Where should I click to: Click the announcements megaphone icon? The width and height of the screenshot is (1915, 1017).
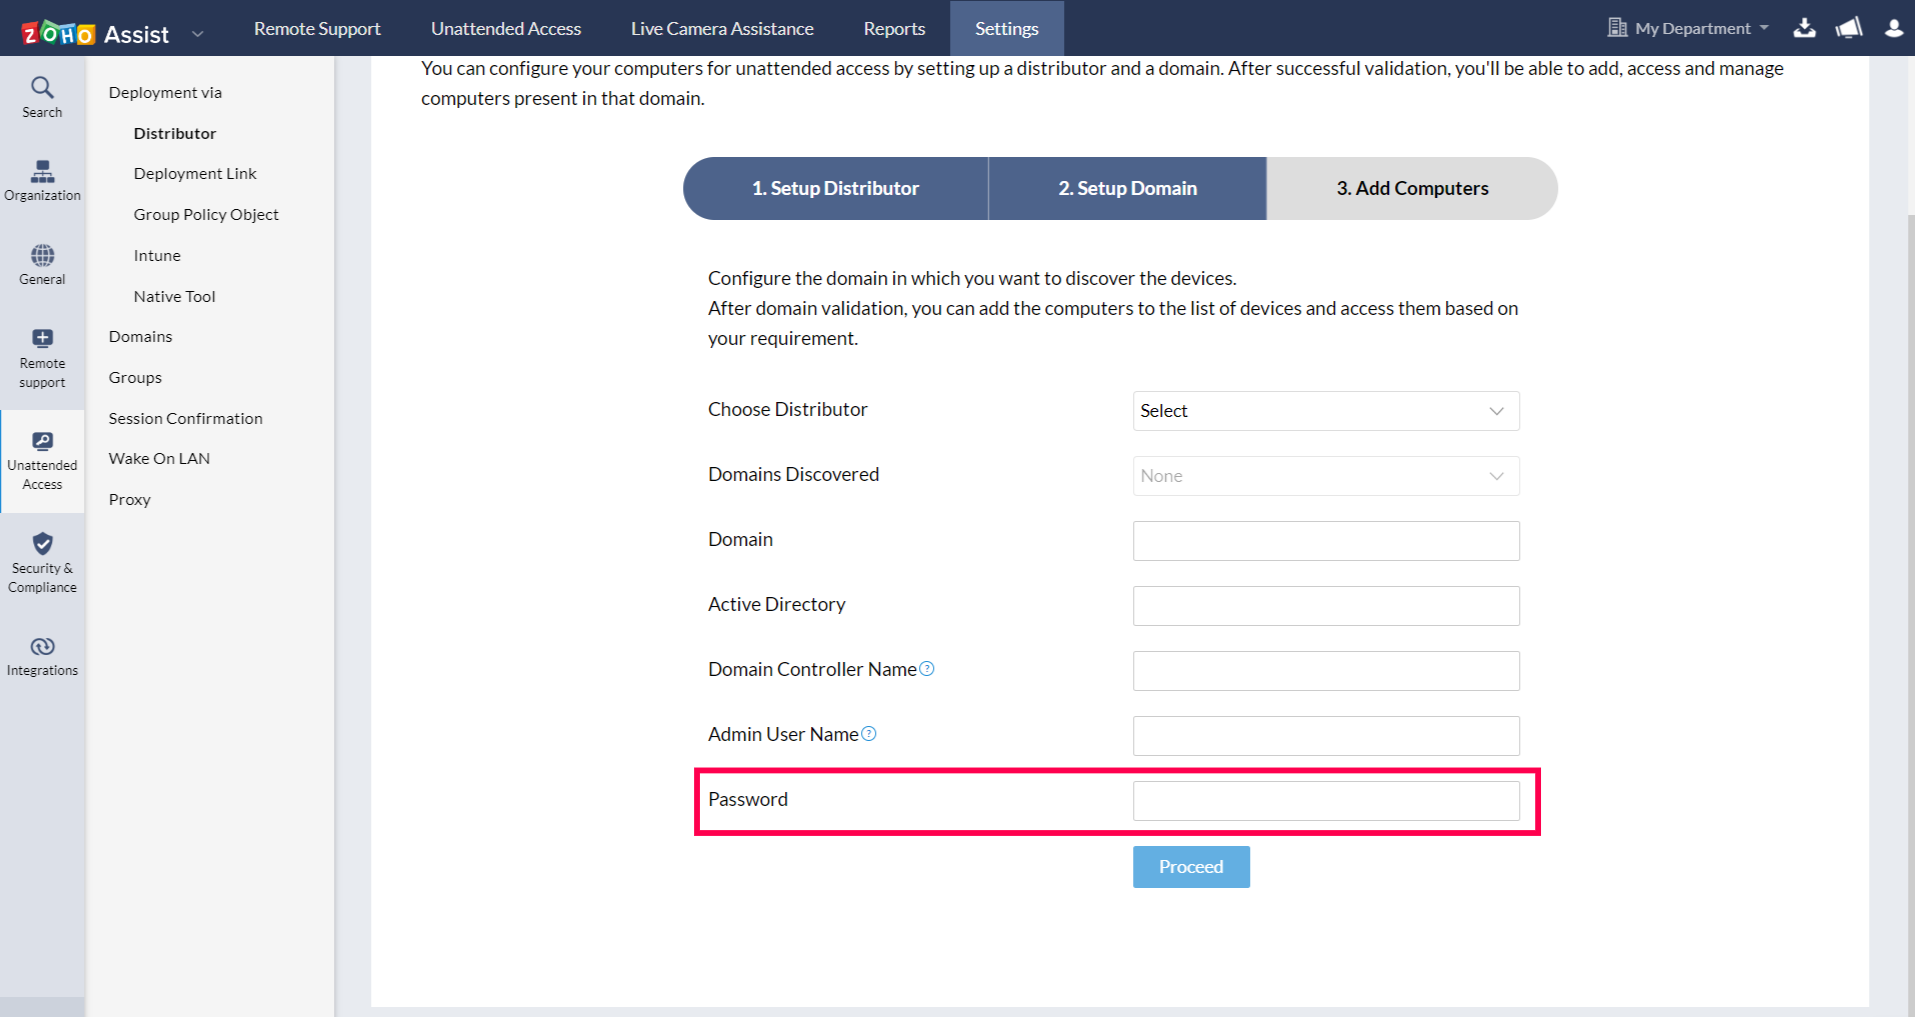tap(1848, 28)
